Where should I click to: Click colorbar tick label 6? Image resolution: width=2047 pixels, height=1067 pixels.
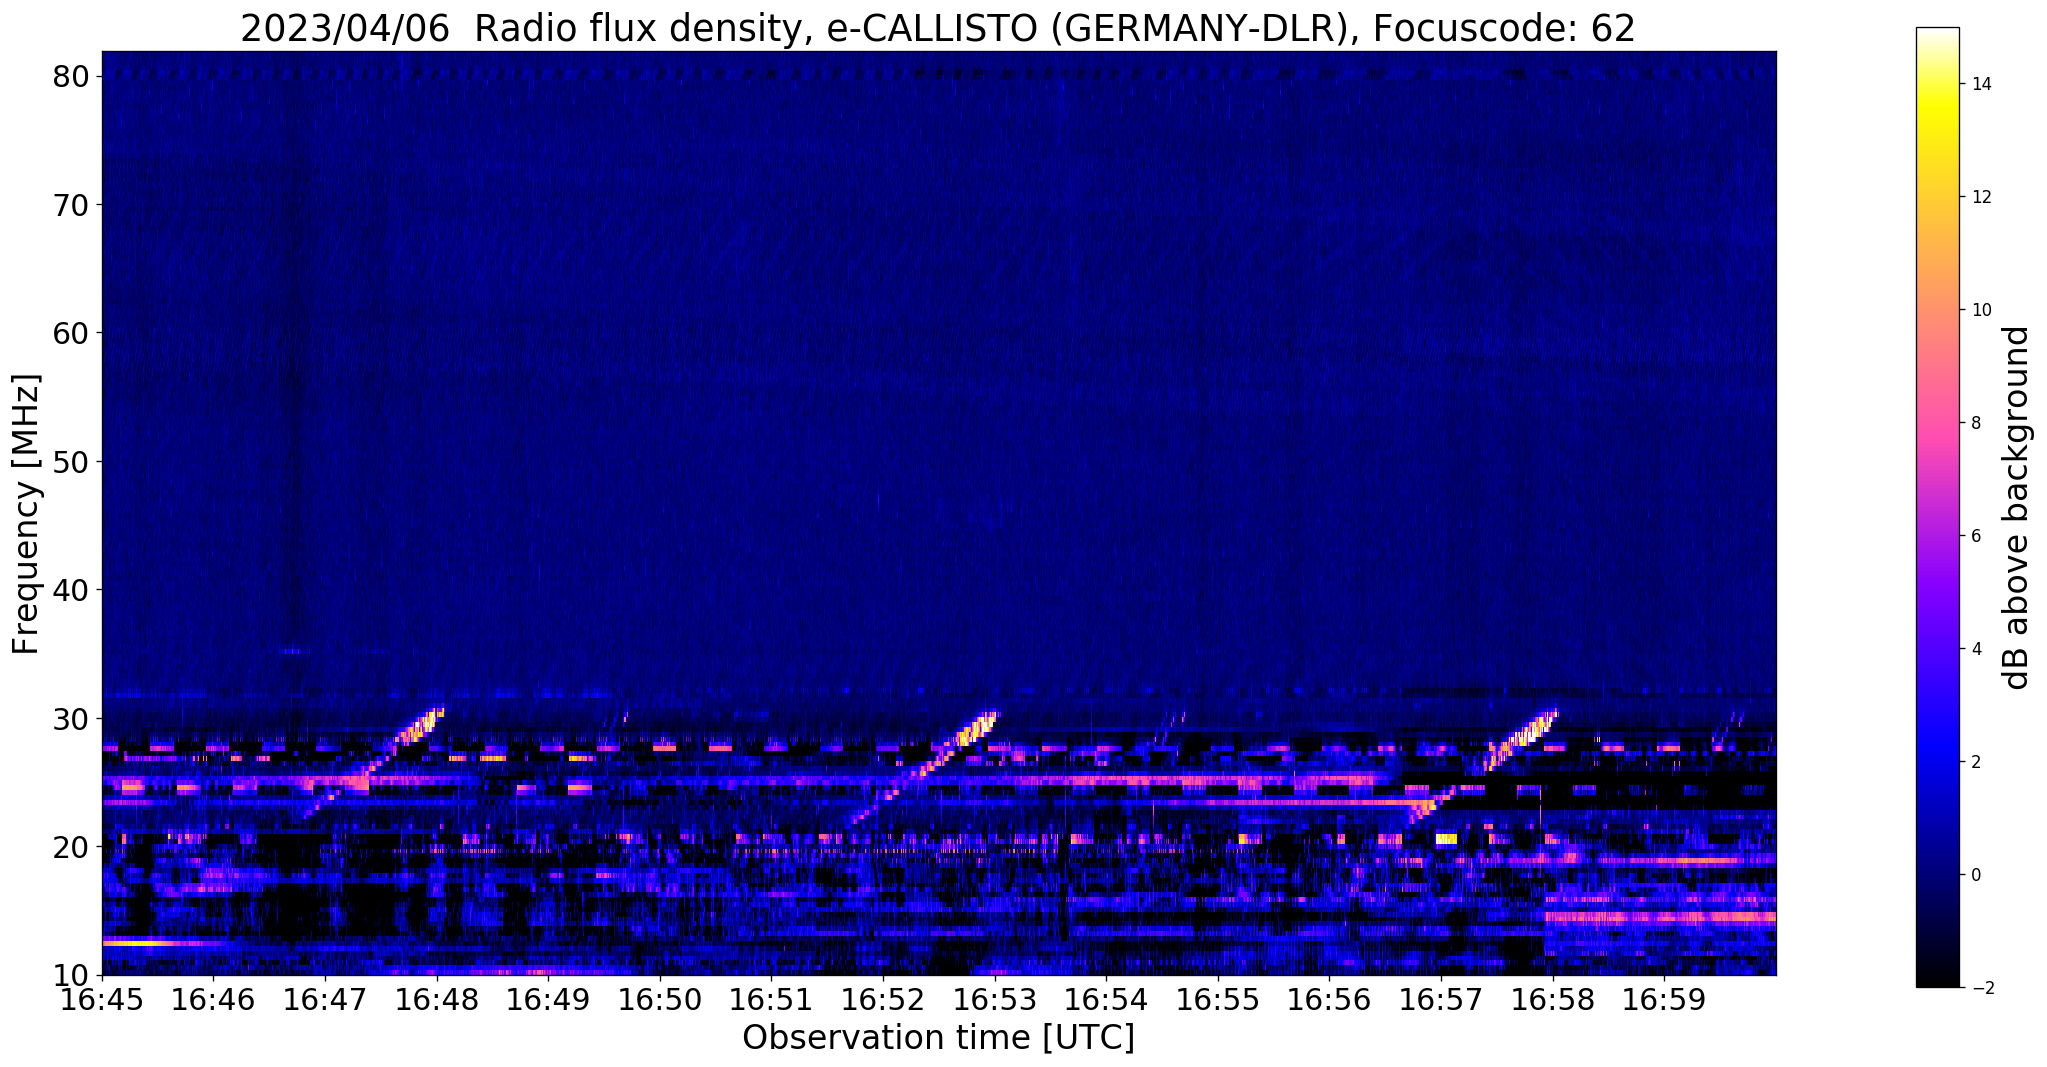click(x=1975, y=536)
